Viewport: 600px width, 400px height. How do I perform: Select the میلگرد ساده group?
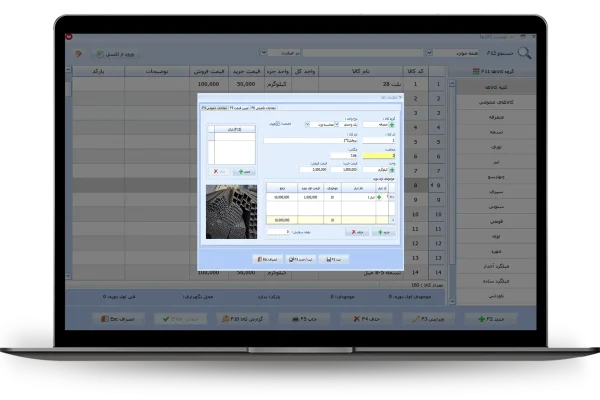496,281
